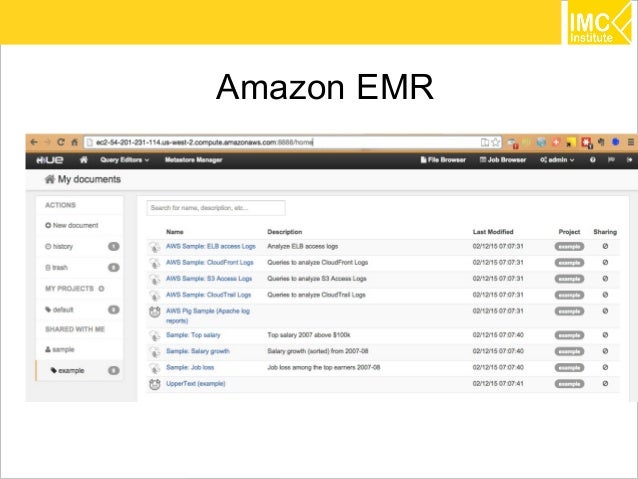Create a New document
Image resolution: width=638 pixels, height=479 pixels.
click(x=72, y=225)
